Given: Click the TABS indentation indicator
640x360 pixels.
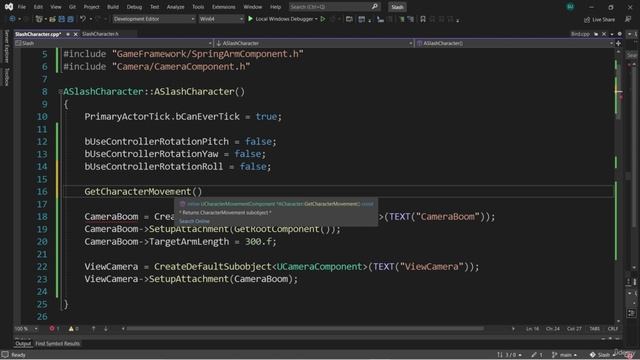Looking at the screenshot, I should click(595, 329).
